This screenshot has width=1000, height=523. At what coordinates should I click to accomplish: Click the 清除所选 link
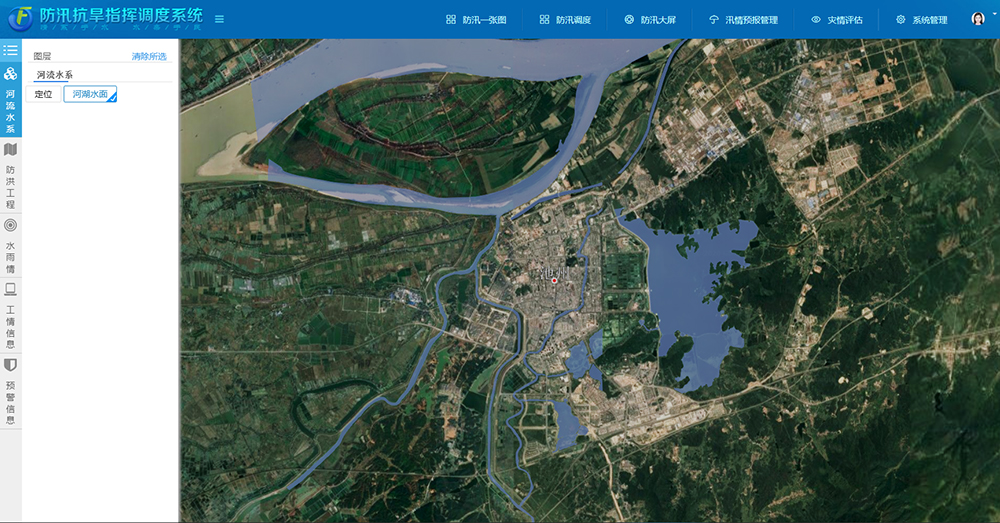[x=149, y=57]
